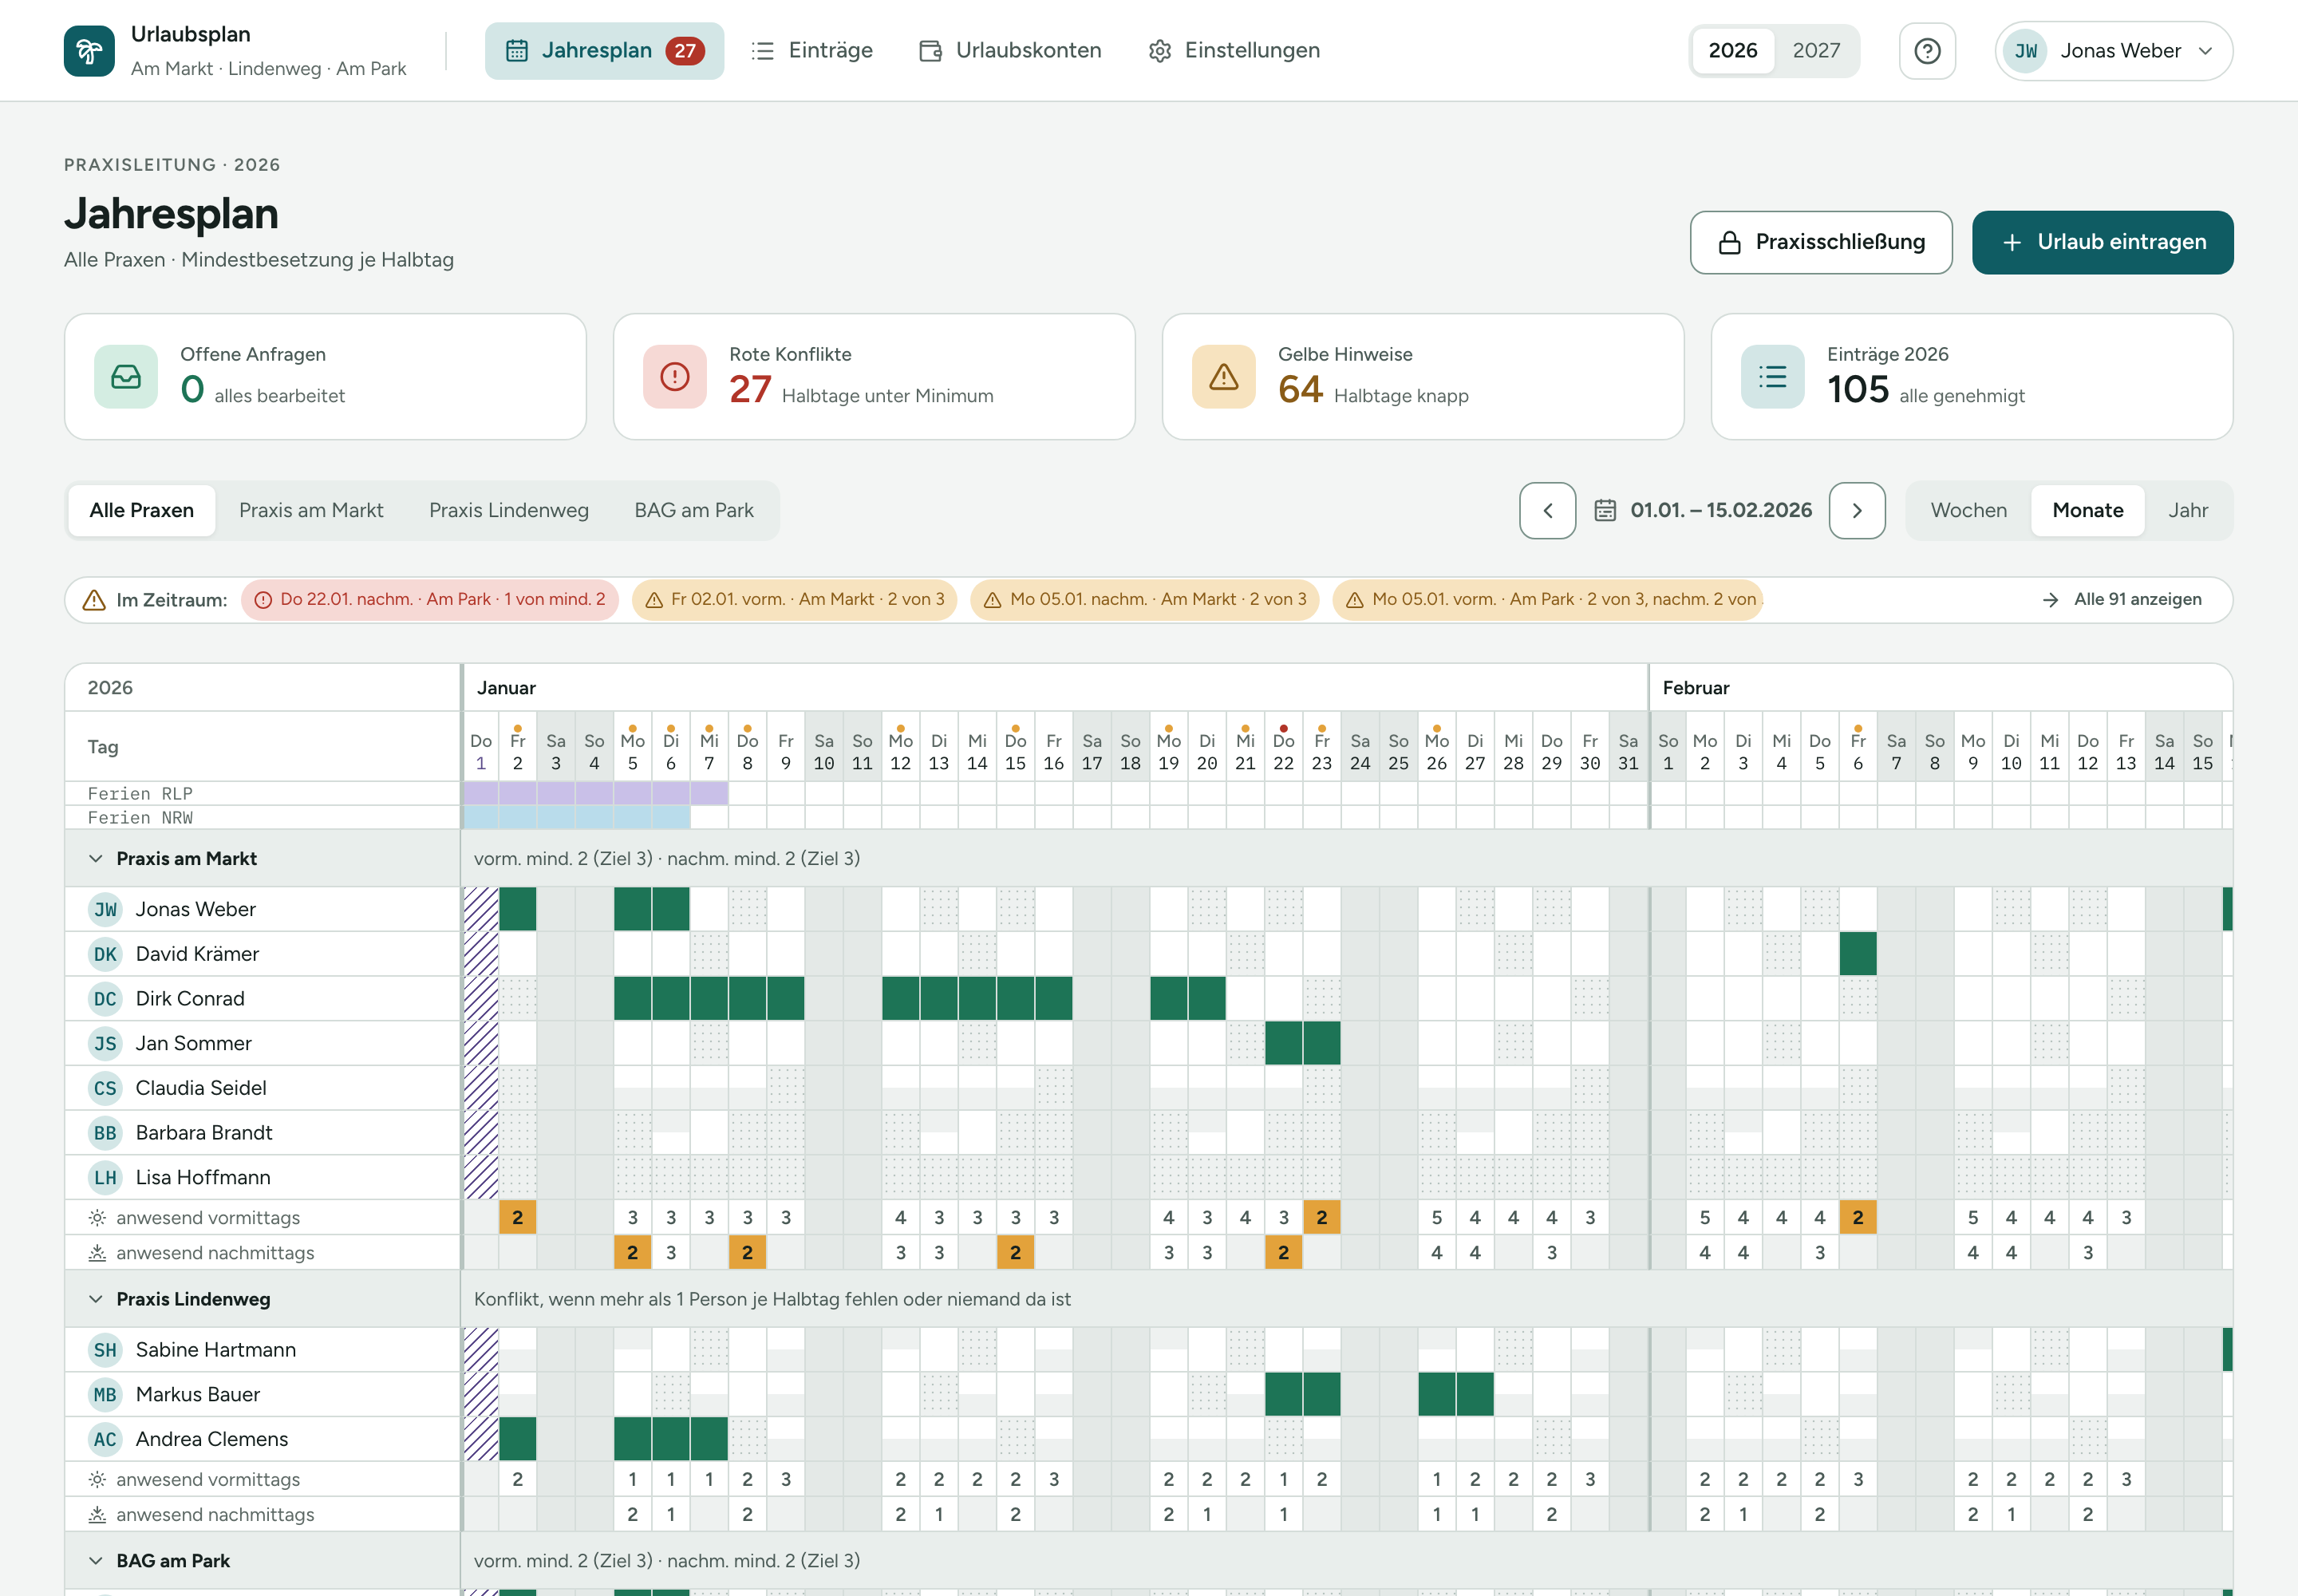Screen dimensions: 2298x1596
Task: Select the 2026 year toggle
Action: [1733, 51]
